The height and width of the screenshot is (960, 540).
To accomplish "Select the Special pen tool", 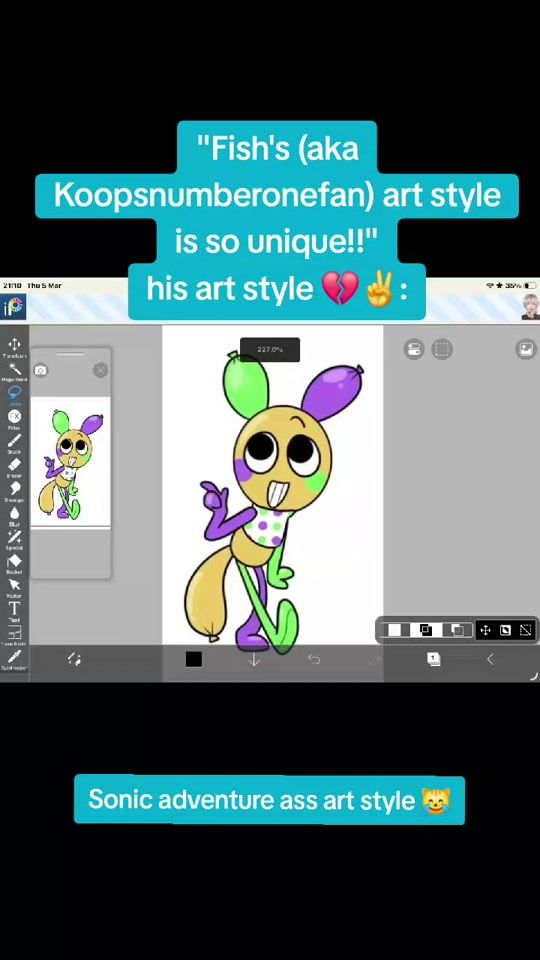I will 13,539.
